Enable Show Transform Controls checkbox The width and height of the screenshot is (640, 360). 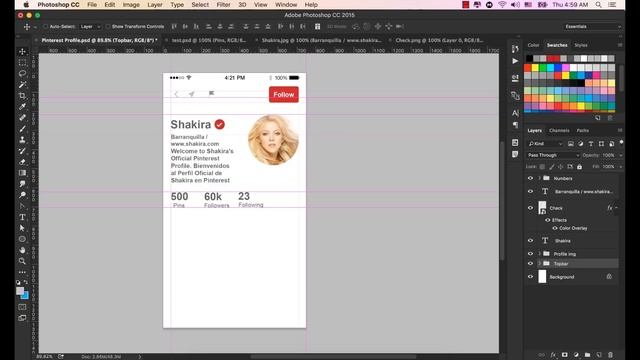(108, 27)
